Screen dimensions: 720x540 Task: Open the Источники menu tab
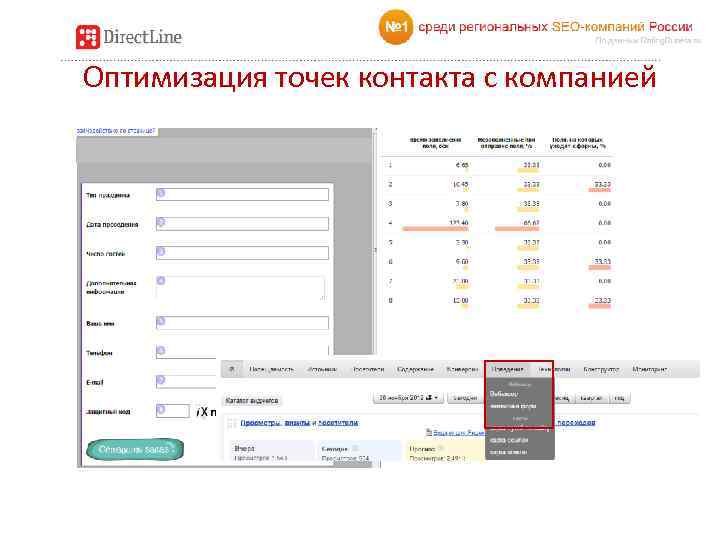[x=322, y=369]
